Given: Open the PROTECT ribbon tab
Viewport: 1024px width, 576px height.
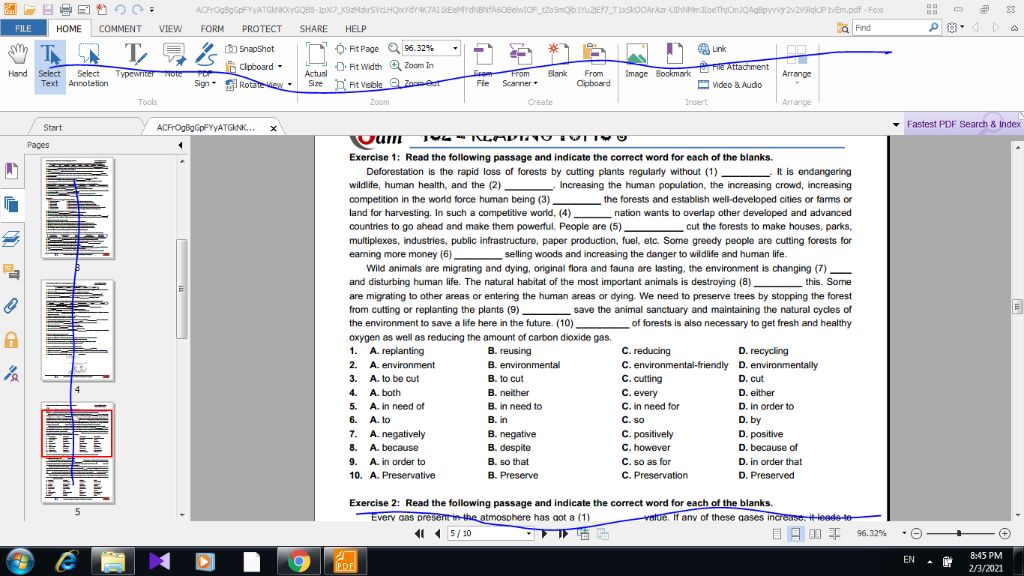Looking at the screenshot, I should (262, 29).
